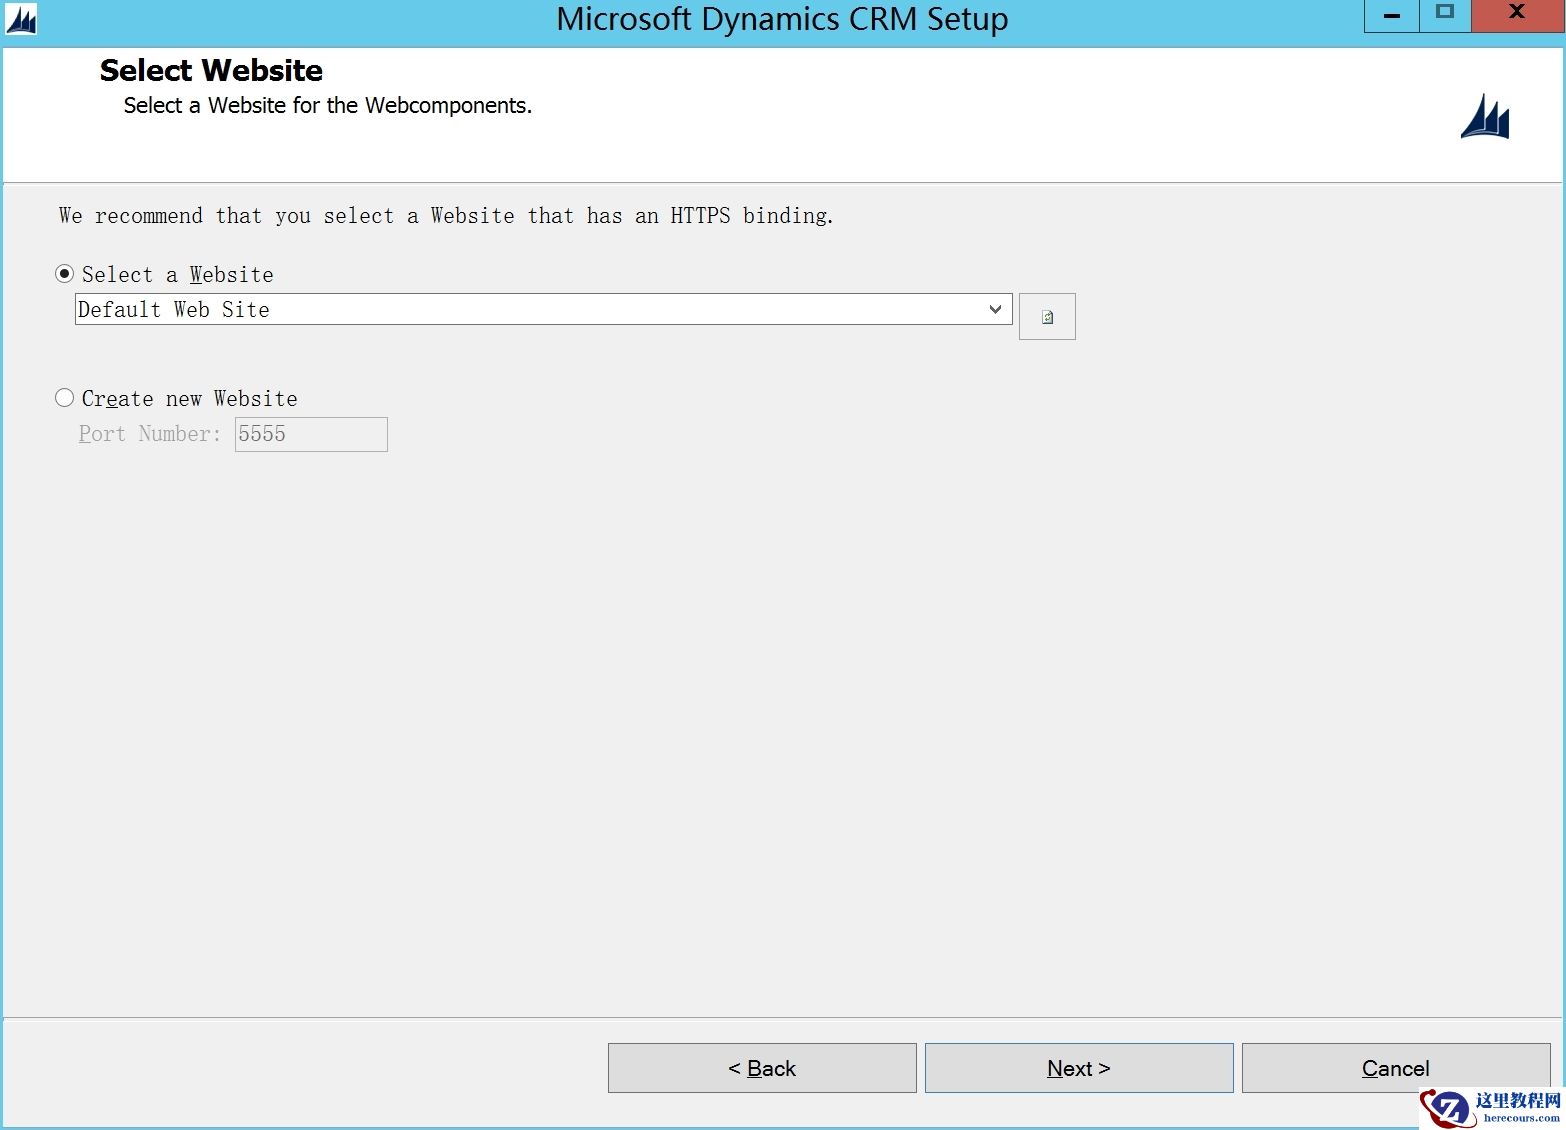This screenshot has height=1130, width=1566.
Task: Choose the 'Create new Website' option
Action: tap(64, 397)
